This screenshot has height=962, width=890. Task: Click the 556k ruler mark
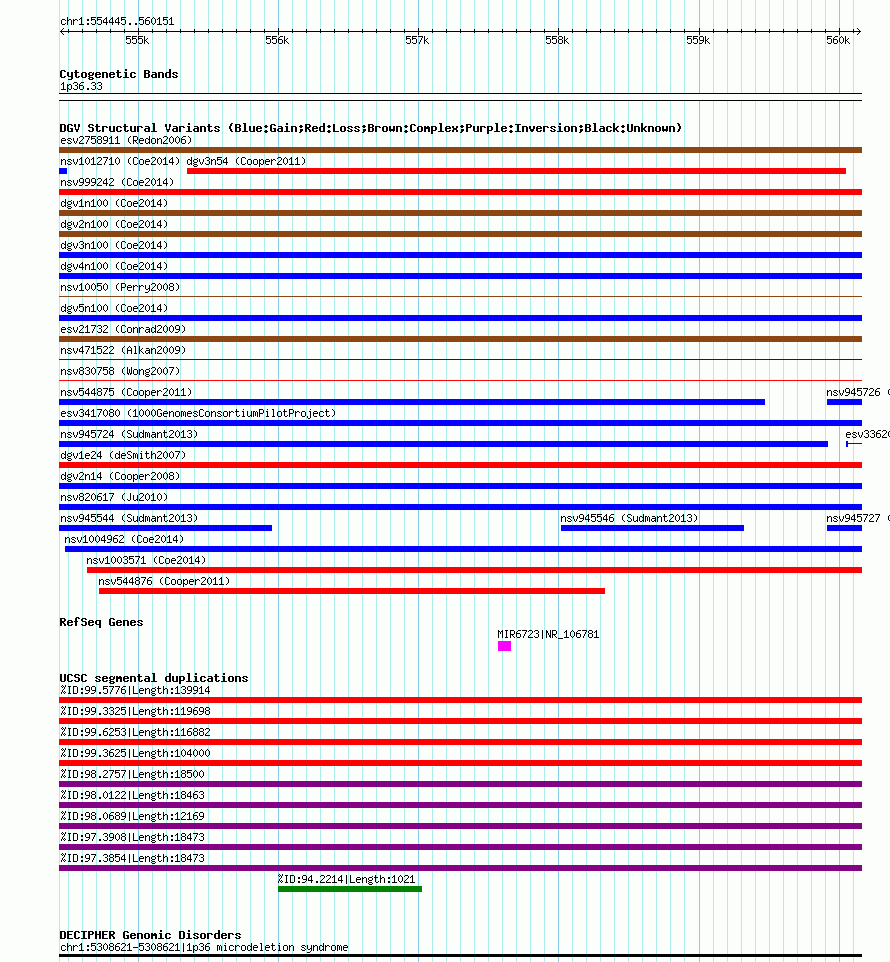(x=277, y=40)
